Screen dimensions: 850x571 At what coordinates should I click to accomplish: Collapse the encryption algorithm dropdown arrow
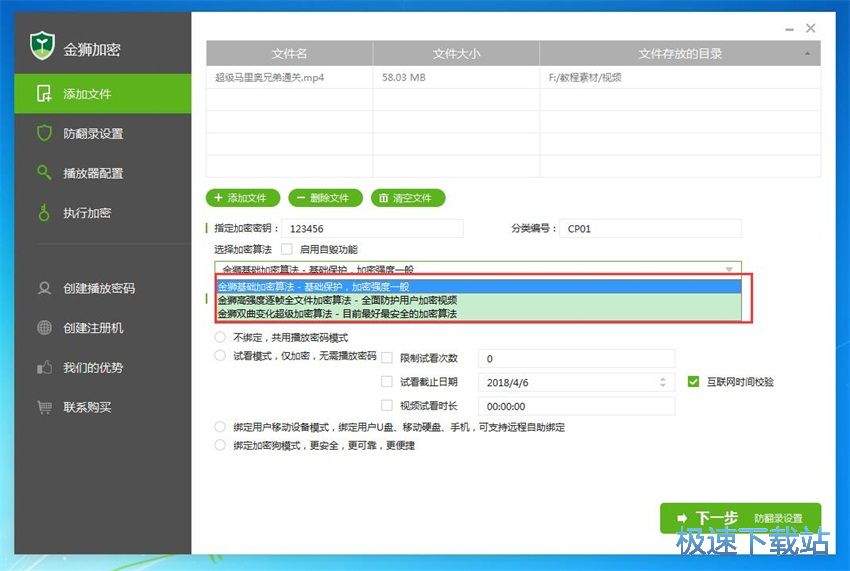729,269
